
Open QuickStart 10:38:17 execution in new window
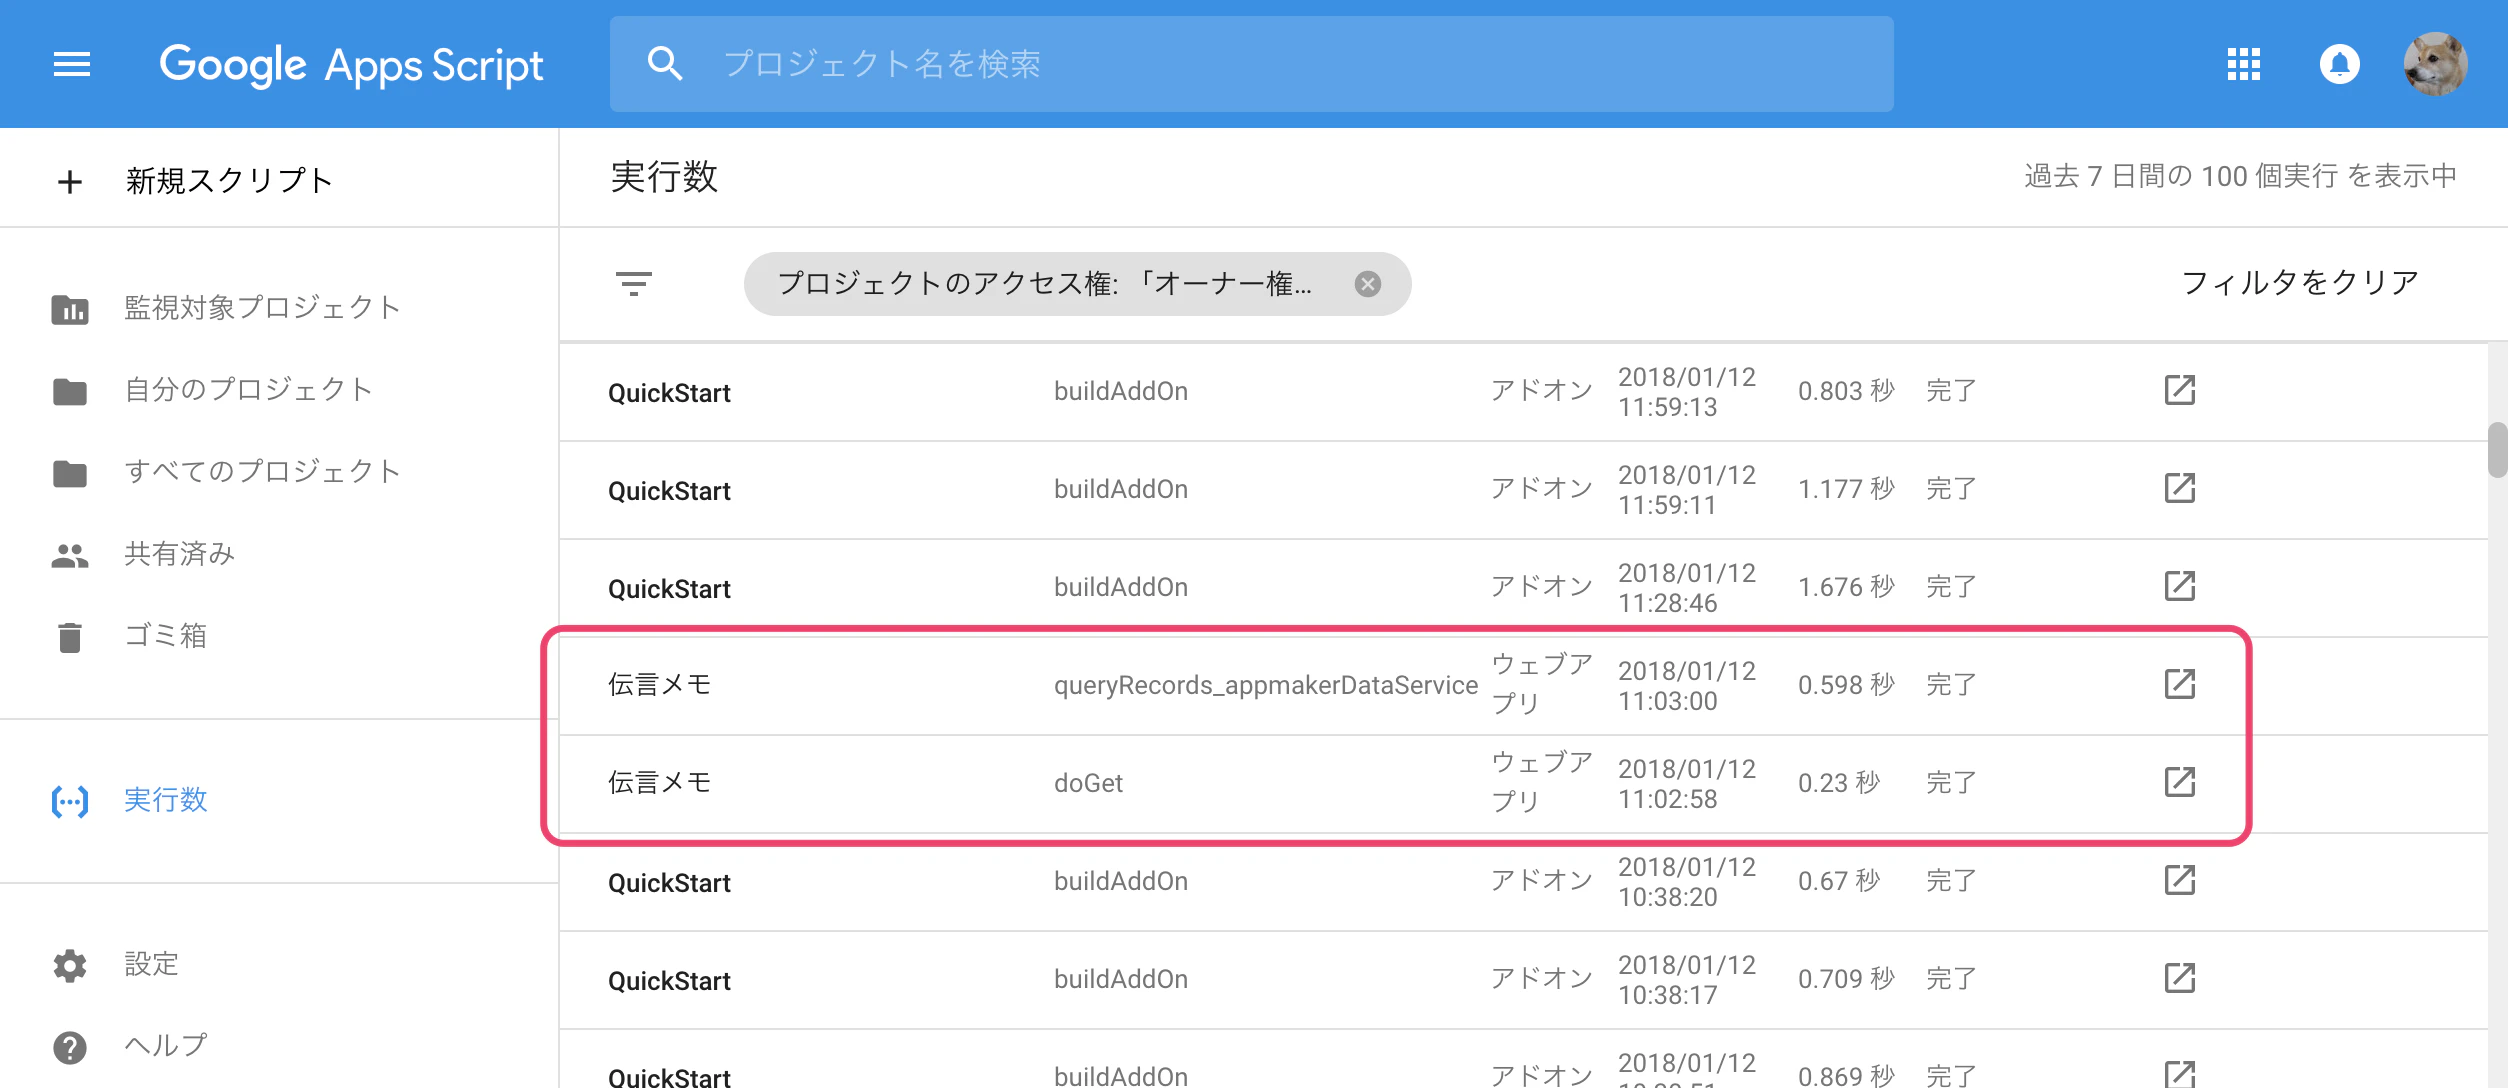2179,978
